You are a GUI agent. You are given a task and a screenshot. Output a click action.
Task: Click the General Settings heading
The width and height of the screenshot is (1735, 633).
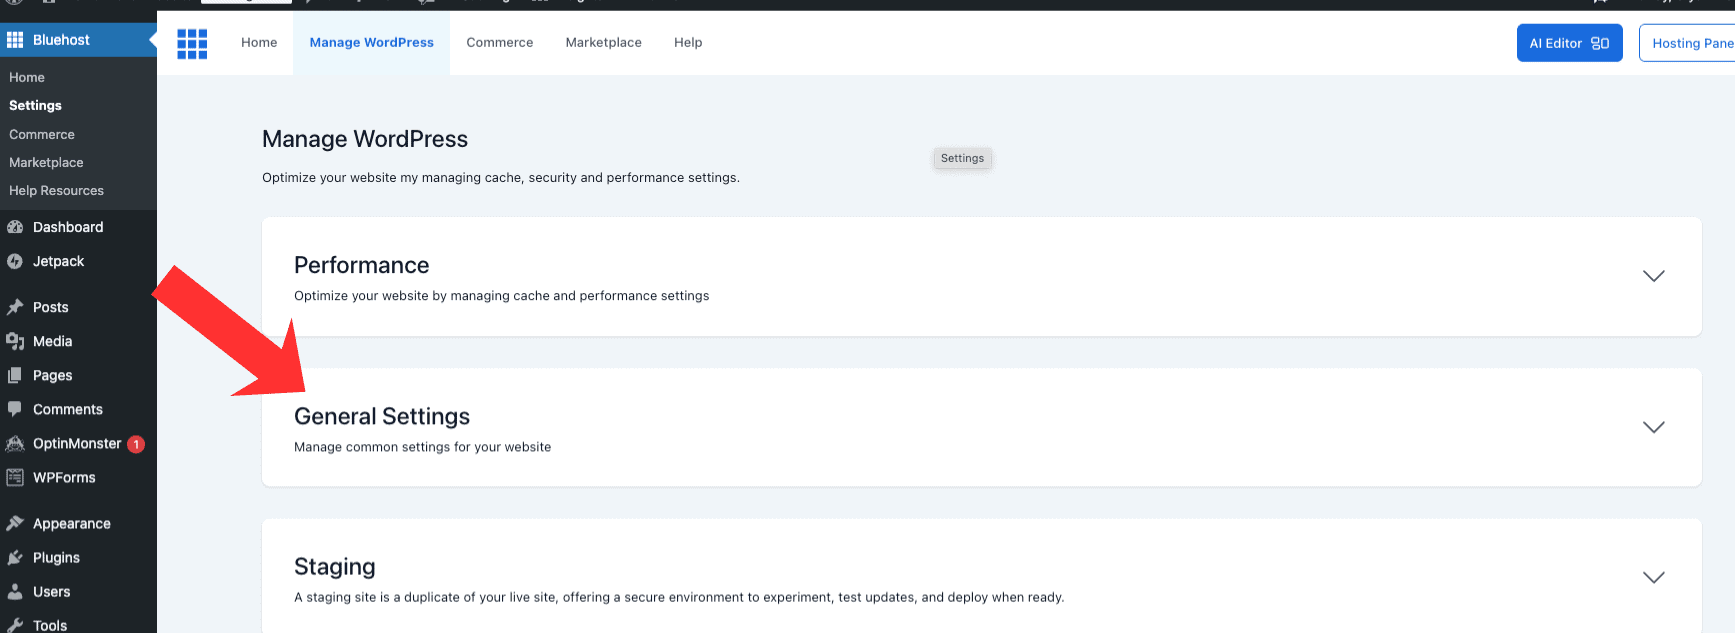tap(382, 416)
